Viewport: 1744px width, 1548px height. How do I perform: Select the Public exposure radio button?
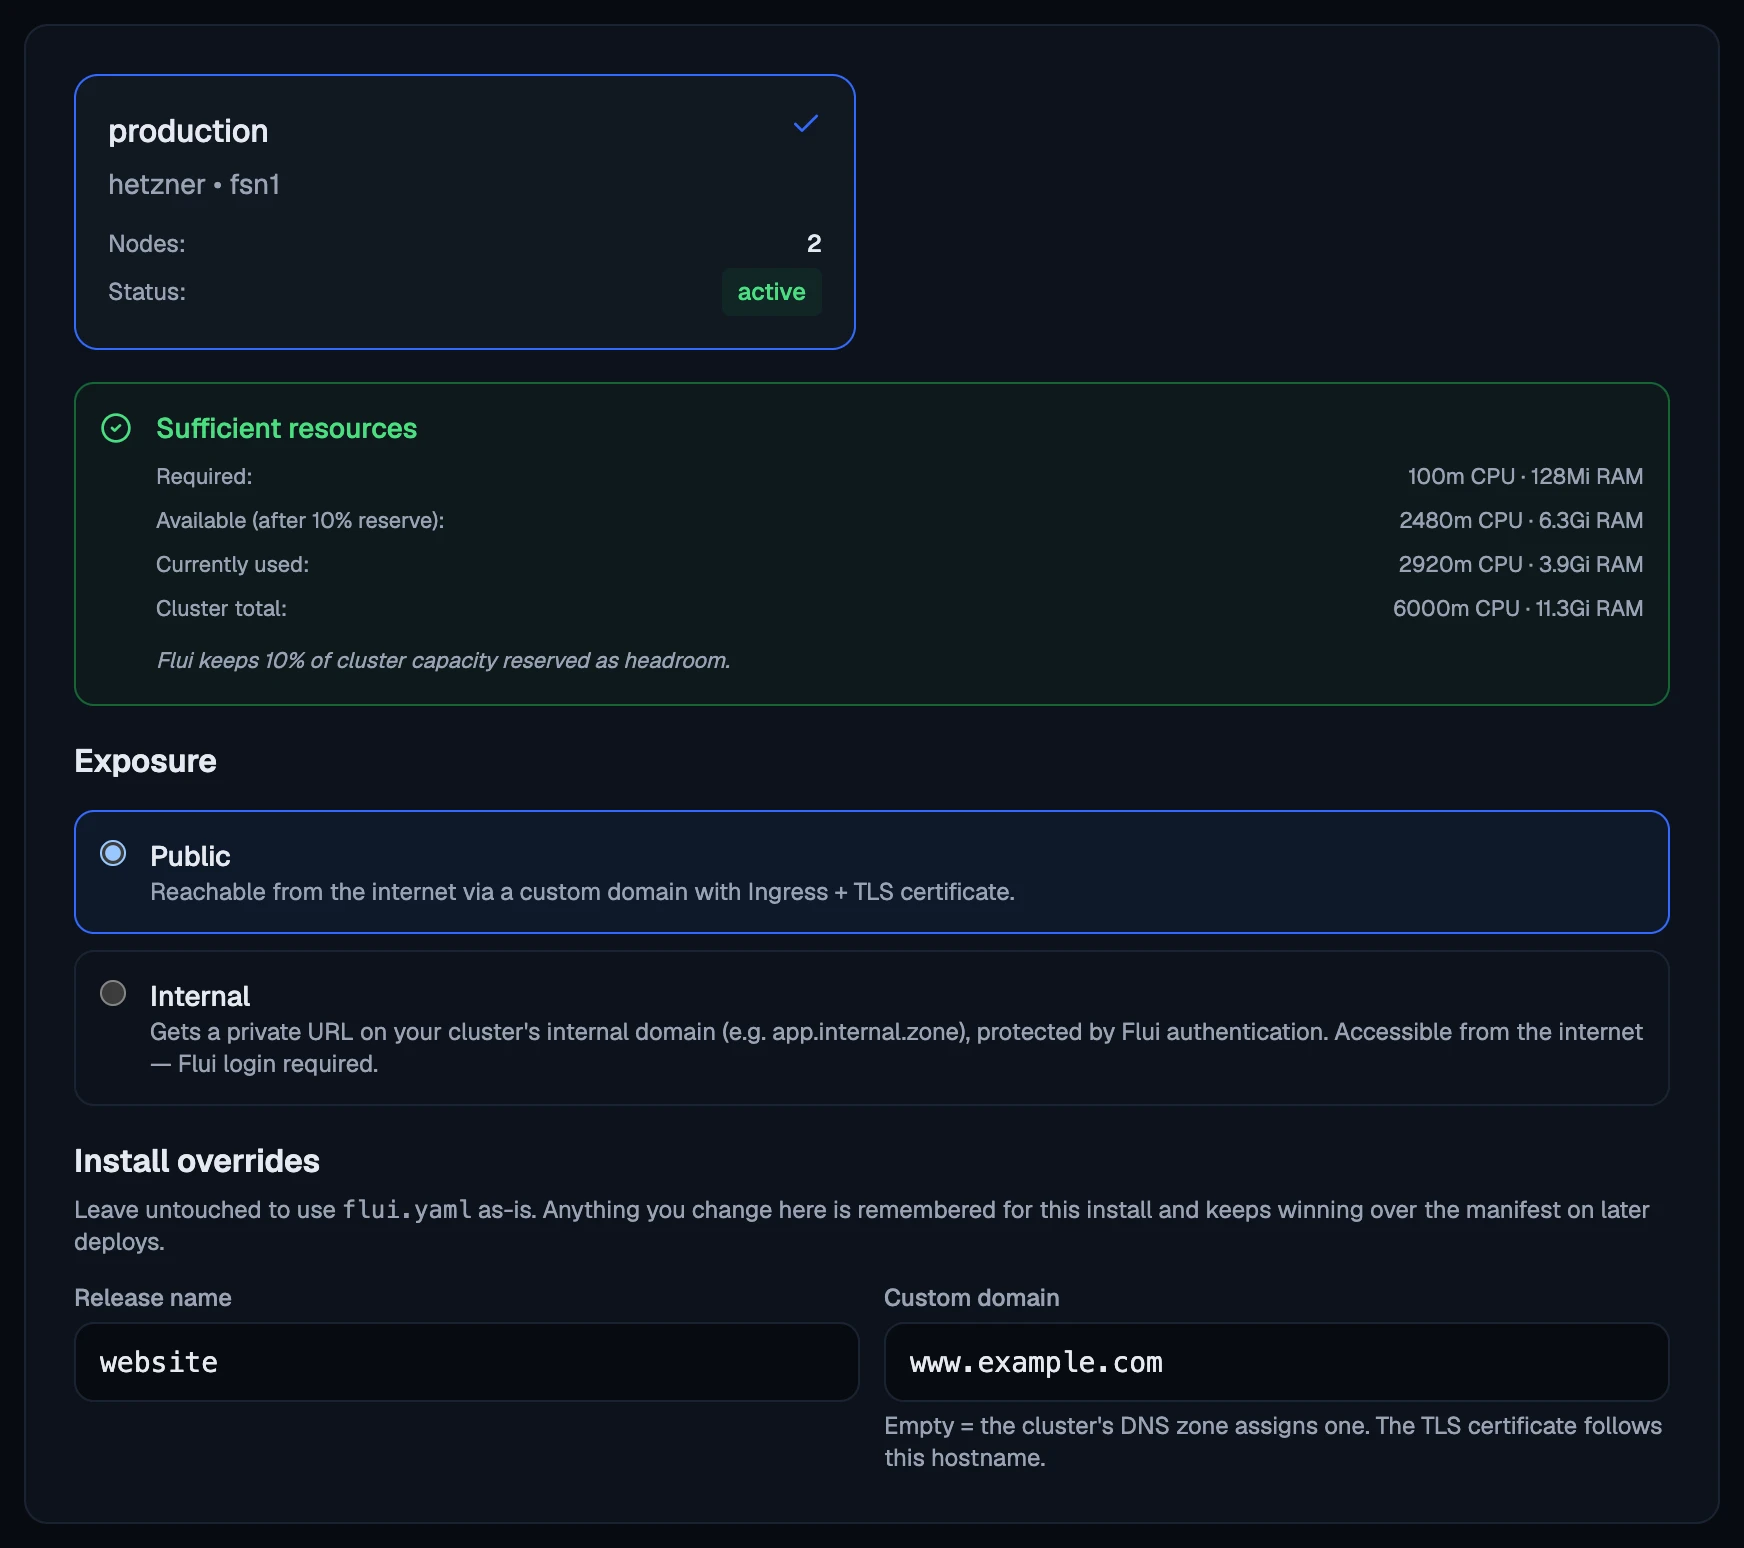point(113,853)
